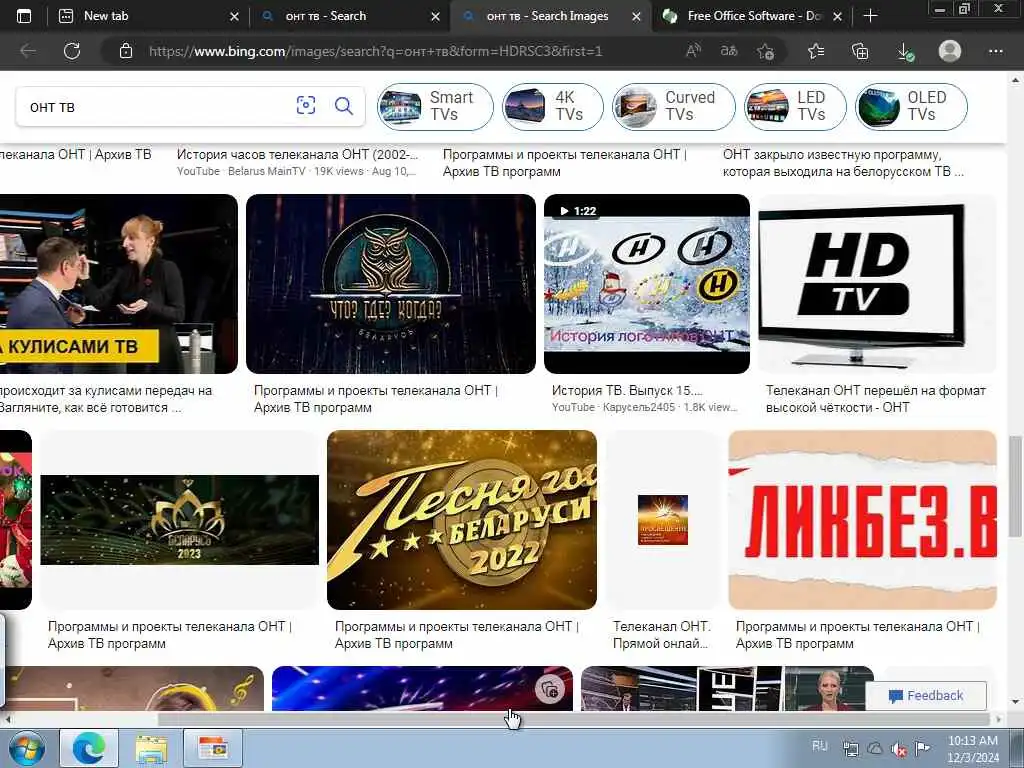Filter results by Curved TVs
Screen dimensions: 1024x768
click(x=673, y=106)
